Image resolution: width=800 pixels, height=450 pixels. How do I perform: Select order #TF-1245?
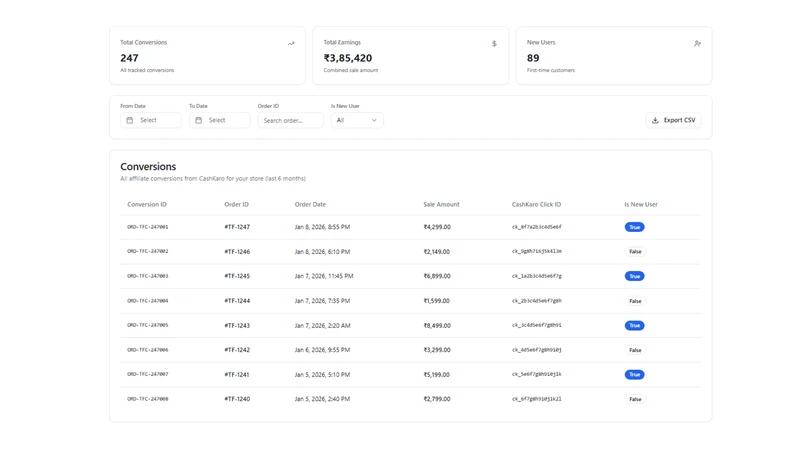coord(237,276)
